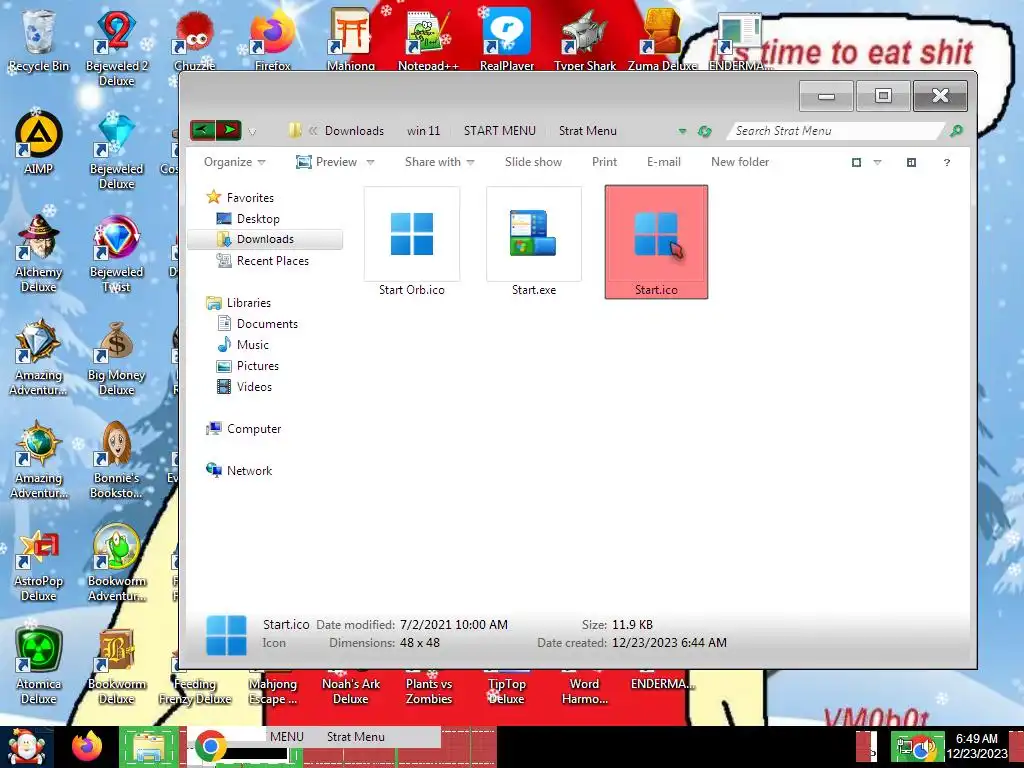Select Libraries in the navigation pane
The image size is (1024, 768).
238,302
